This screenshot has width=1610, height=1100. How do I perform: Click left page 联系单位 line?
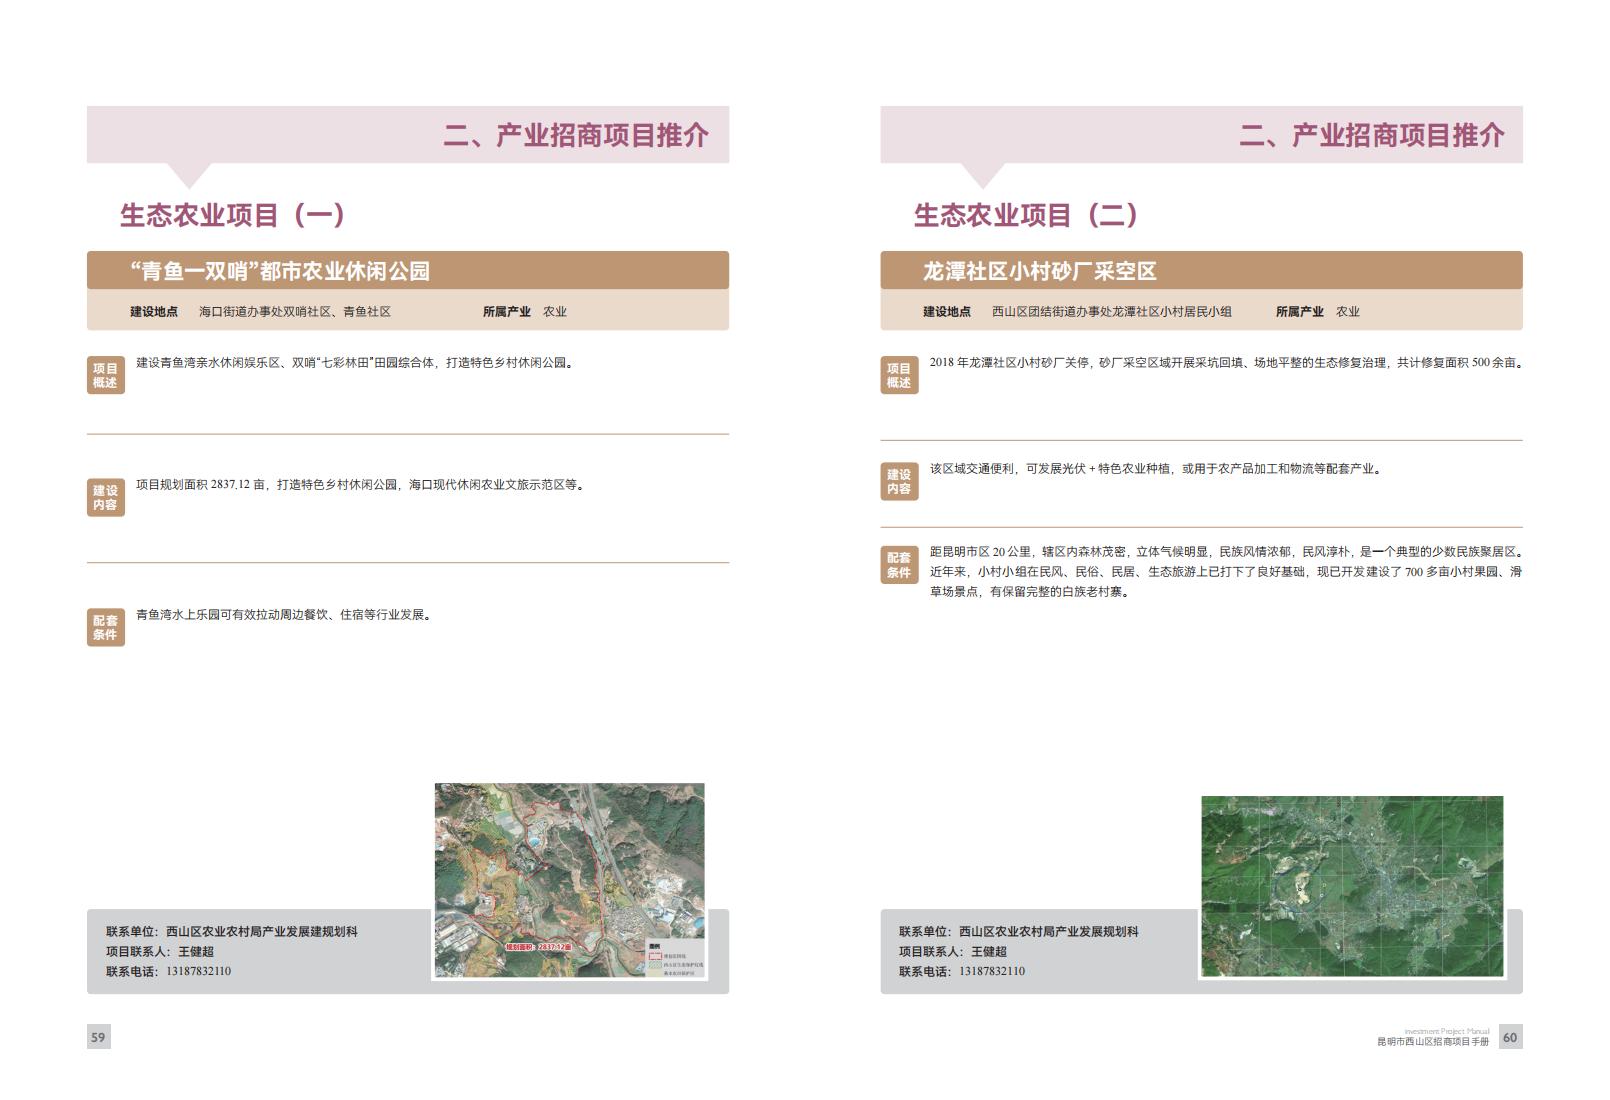pyautogui.click(x=232, y=932)
